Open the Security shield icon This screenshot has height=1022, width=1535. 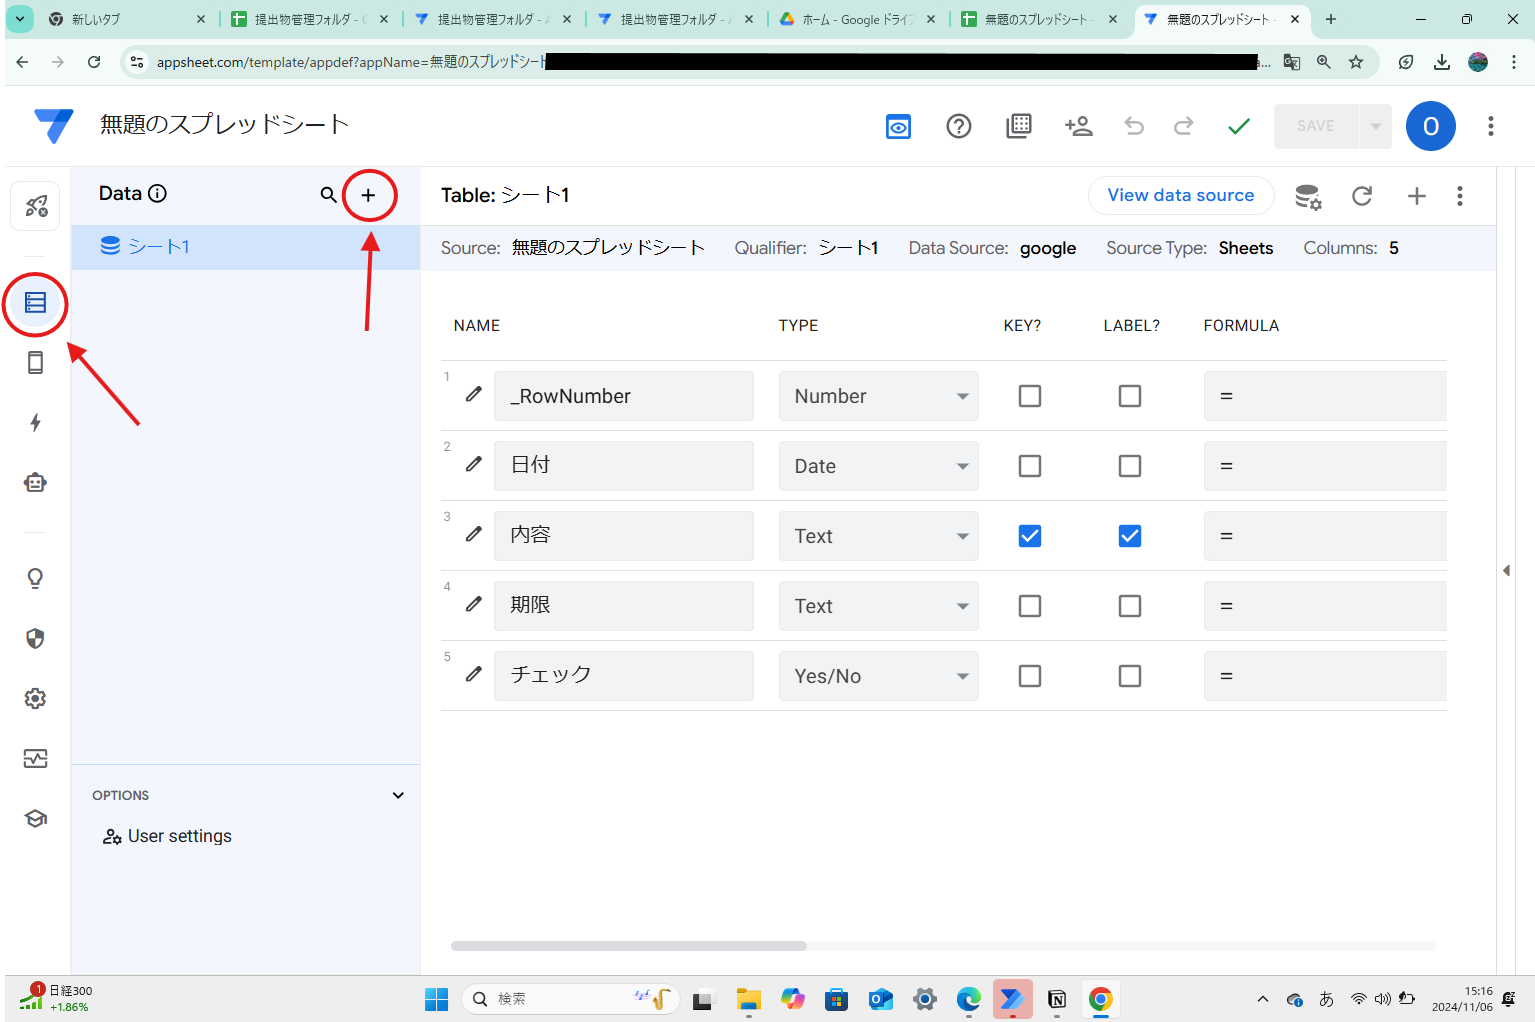[36, 638]
